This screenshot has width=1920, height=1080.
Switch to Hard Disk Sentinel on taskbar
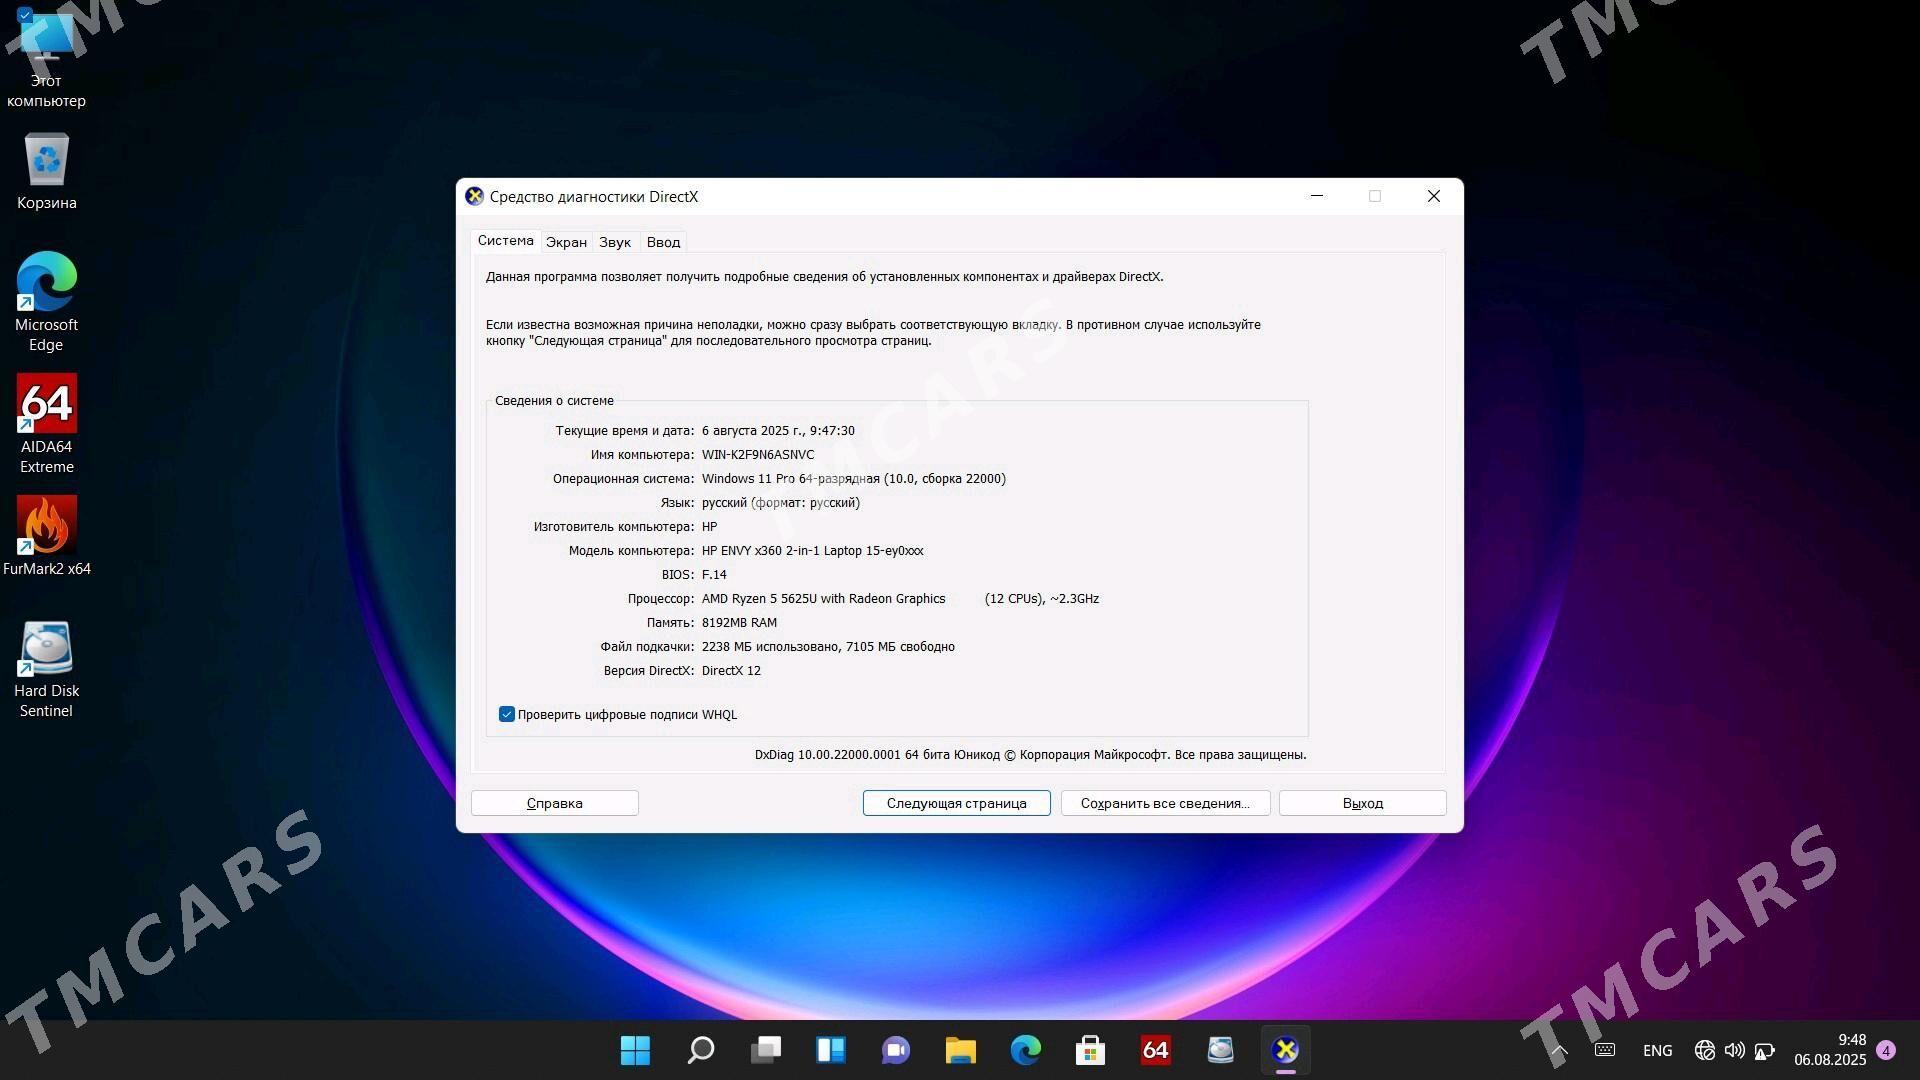click(x=1221, y=1050)
